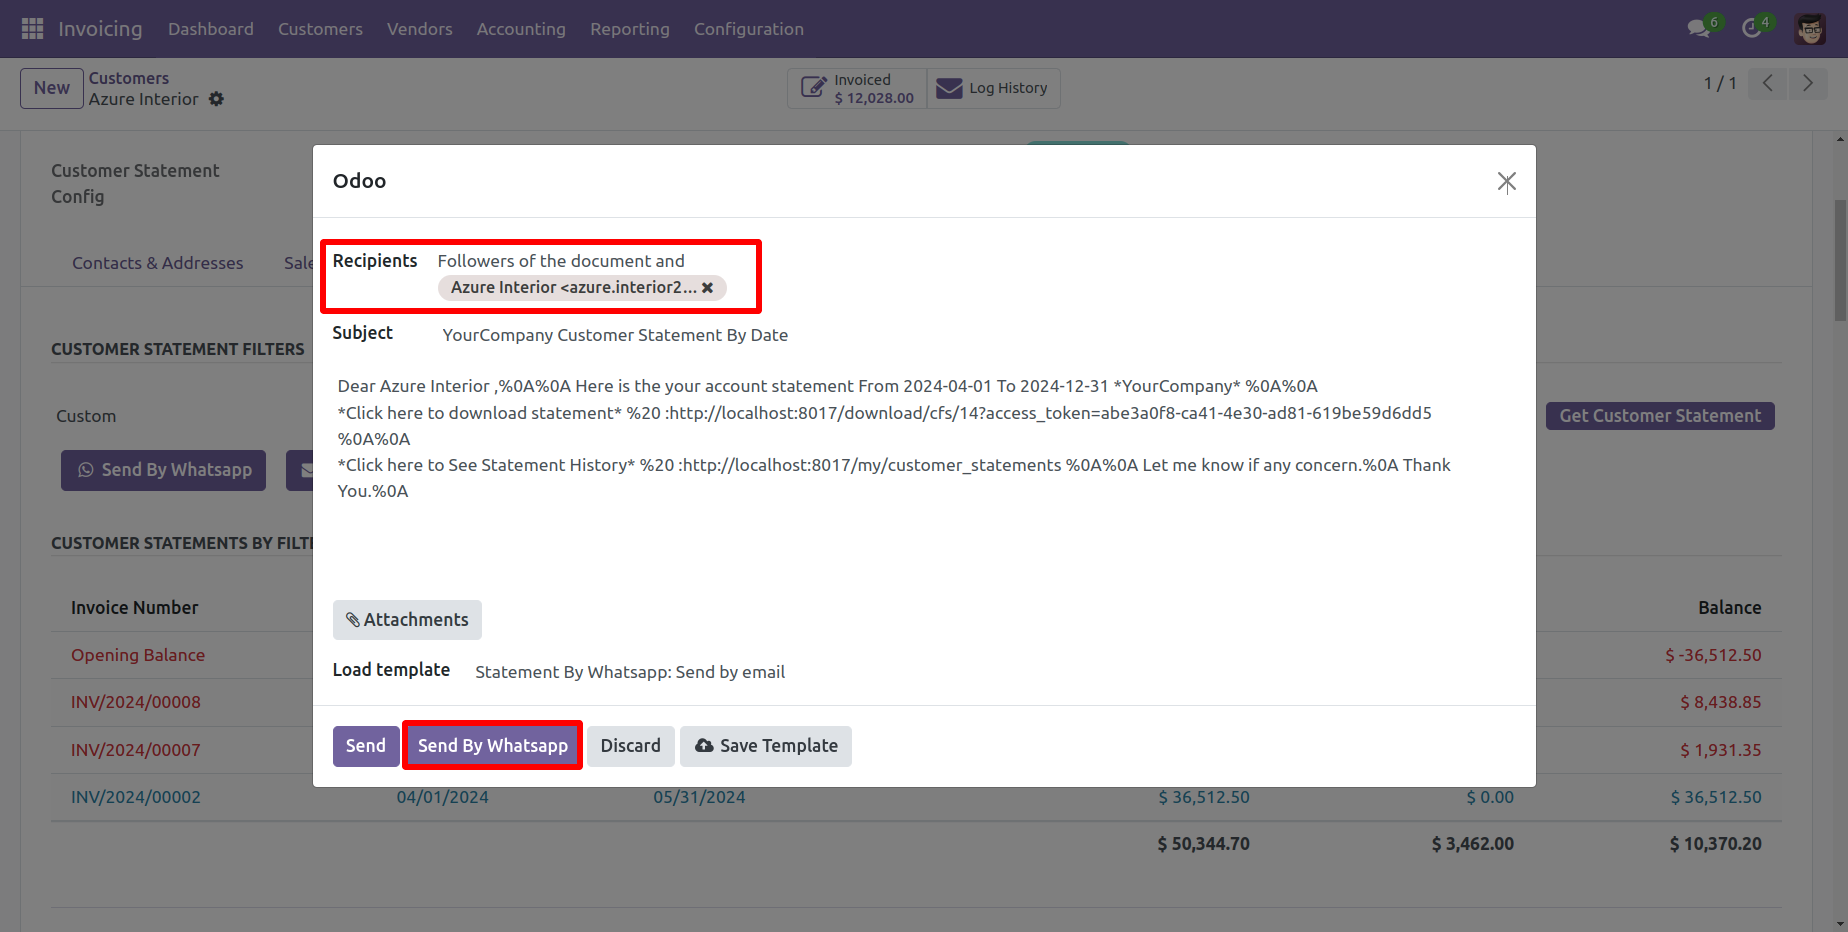Remove the Azure Interior recipient tag
Image resolution: width=1848 pixels, height=932 pixels.
707,287
